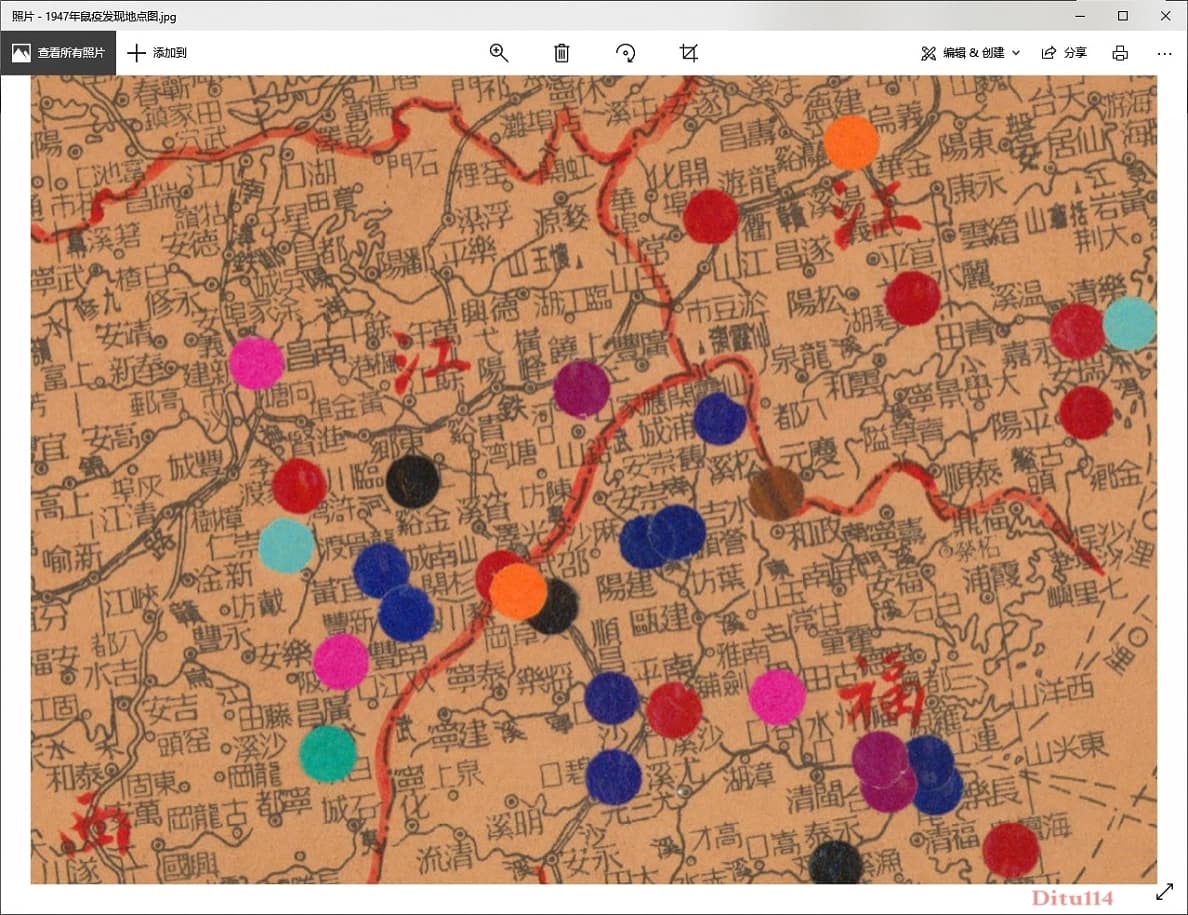
Task: Minimize the Photos window
Action: pos(1080,15)
